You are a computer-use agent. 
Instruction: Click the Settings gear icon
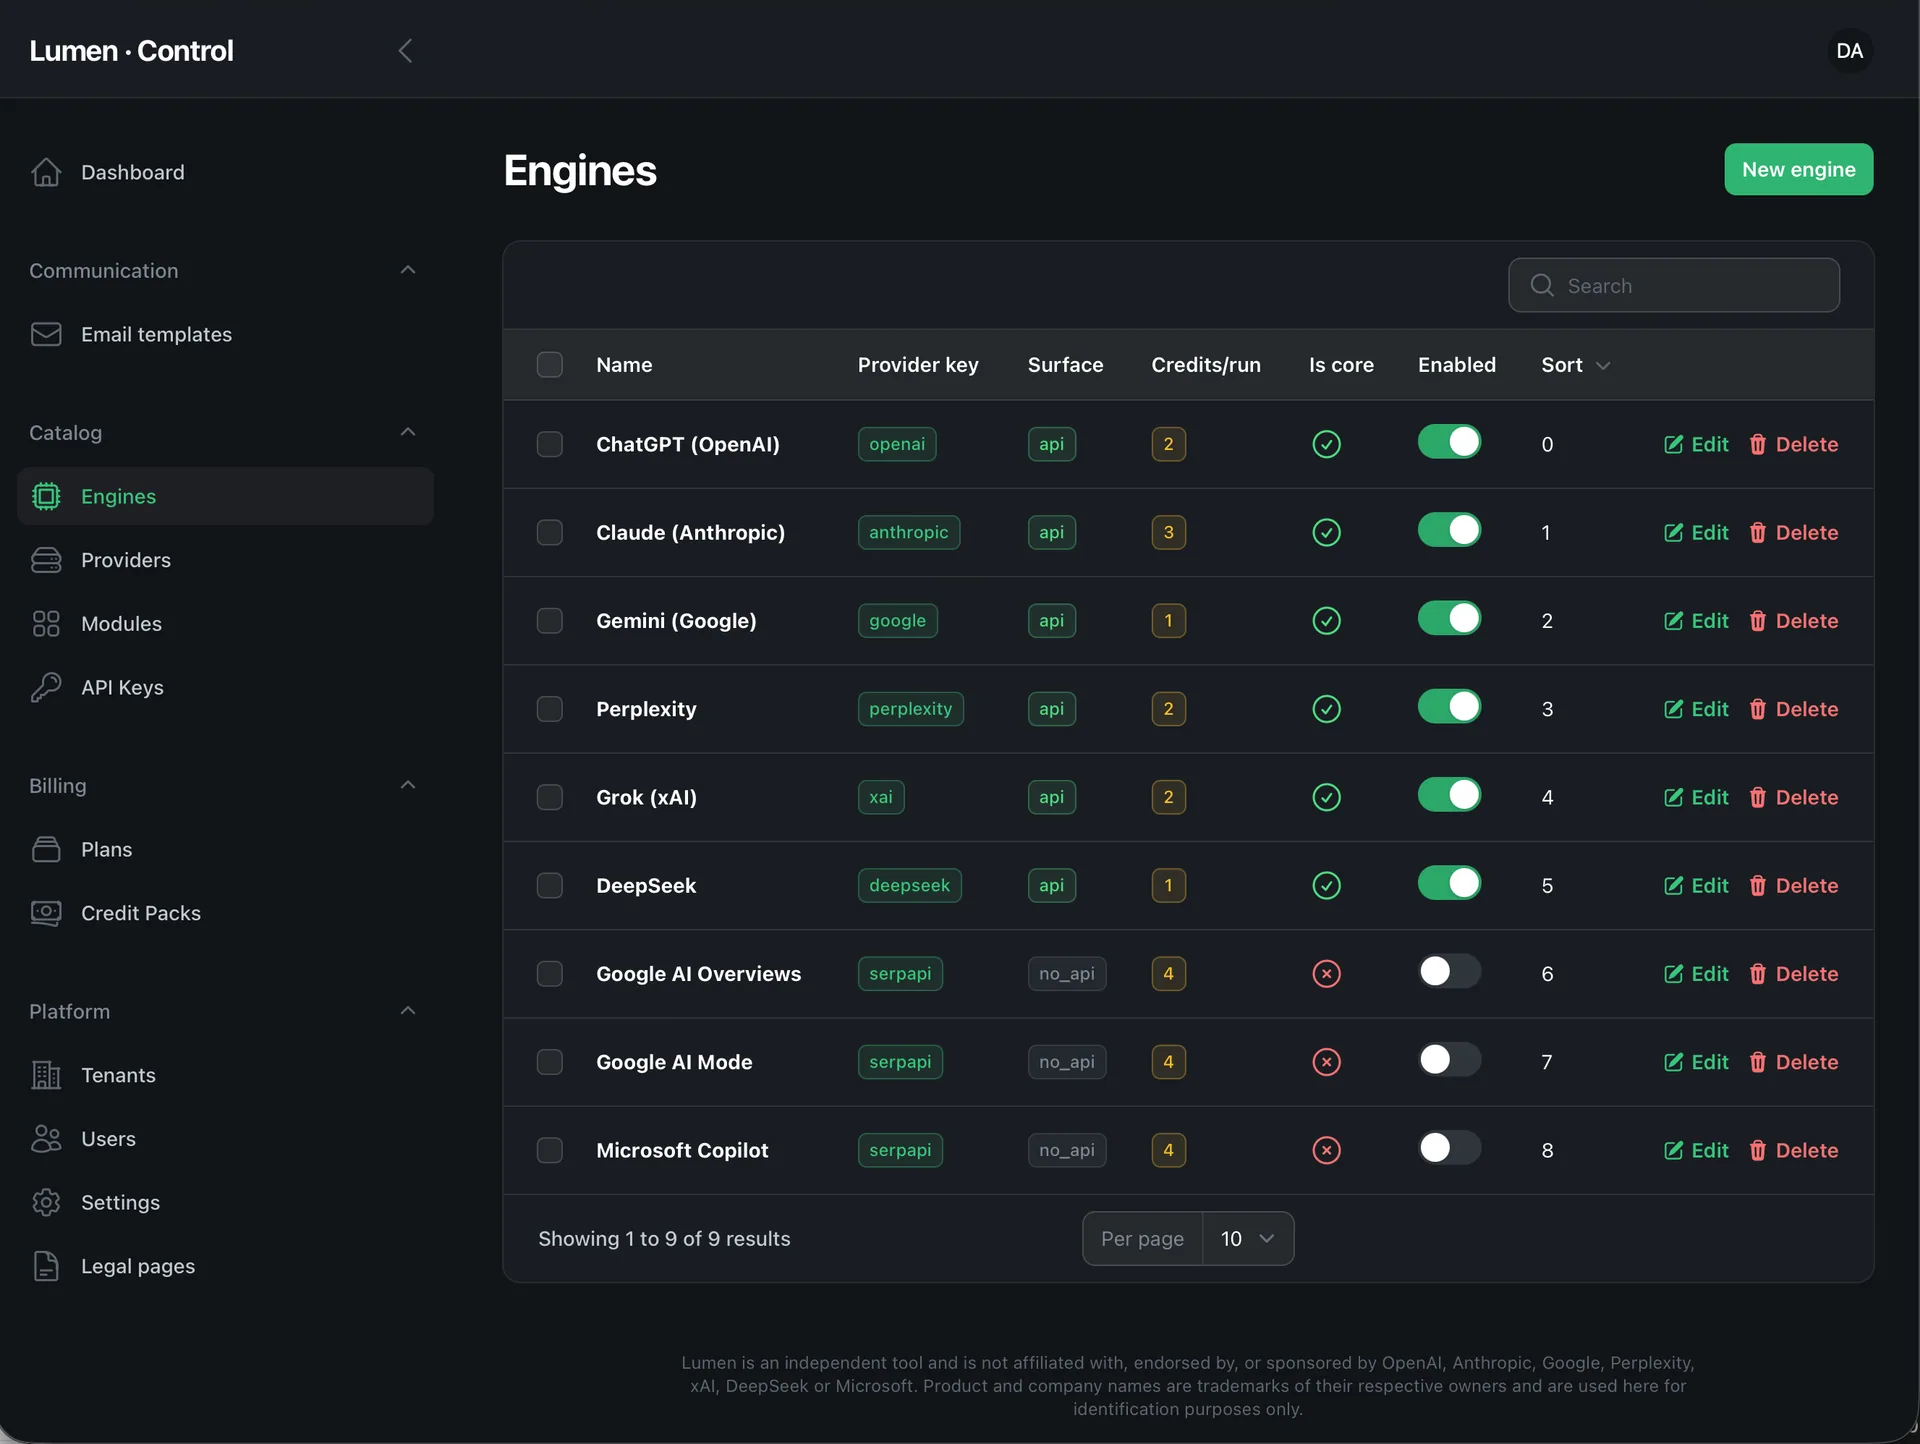point(46,1202)
